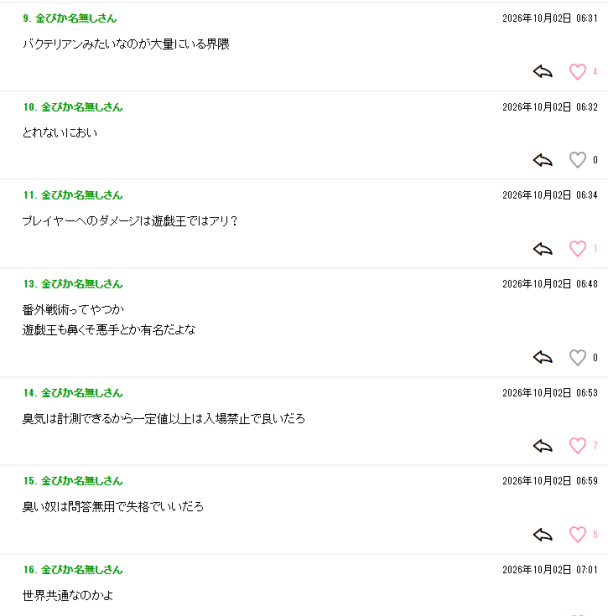
Task: Click reply arrow on comment 13
Action: (543, 357)
